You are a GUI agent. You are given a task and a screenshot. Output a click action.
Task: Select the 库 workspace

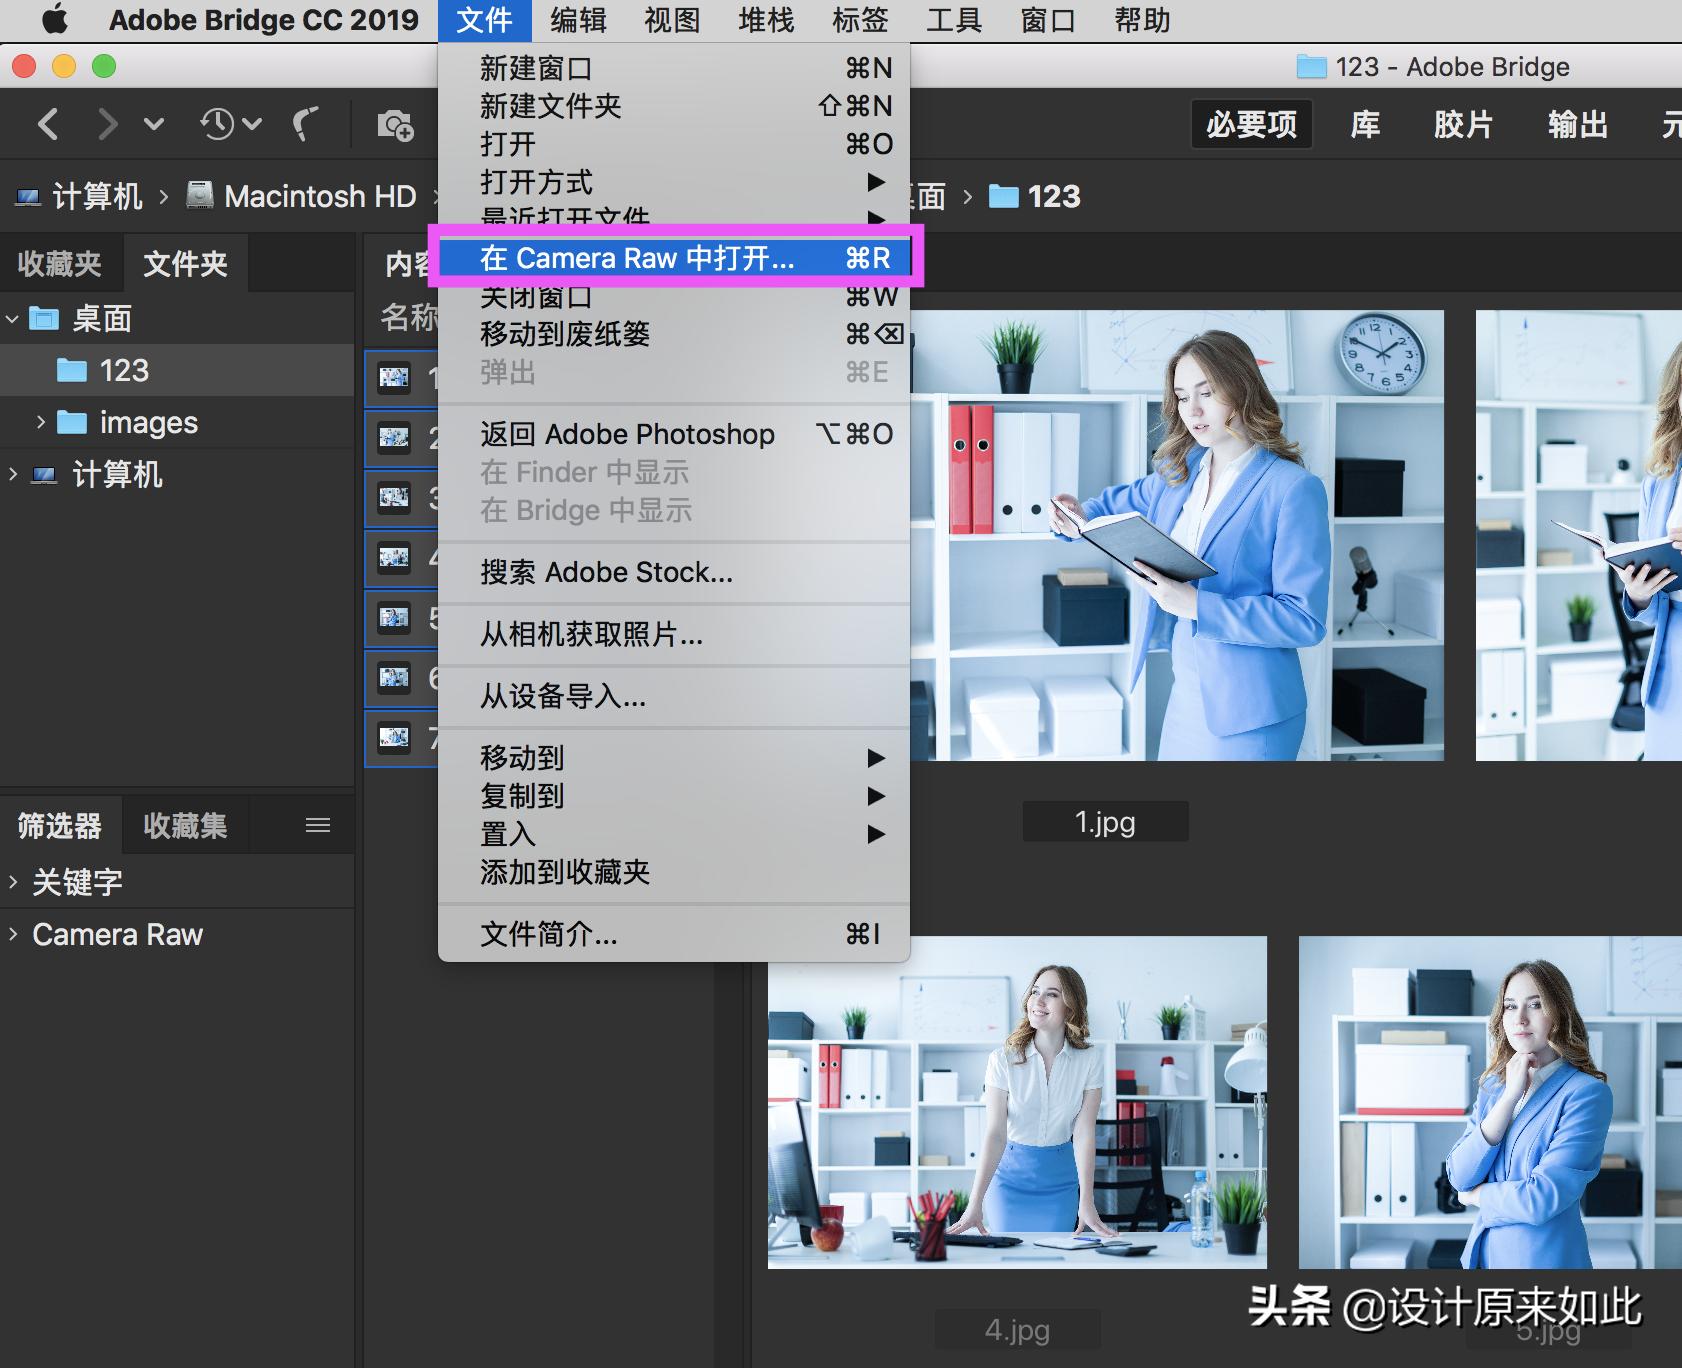pos(1365,125)
